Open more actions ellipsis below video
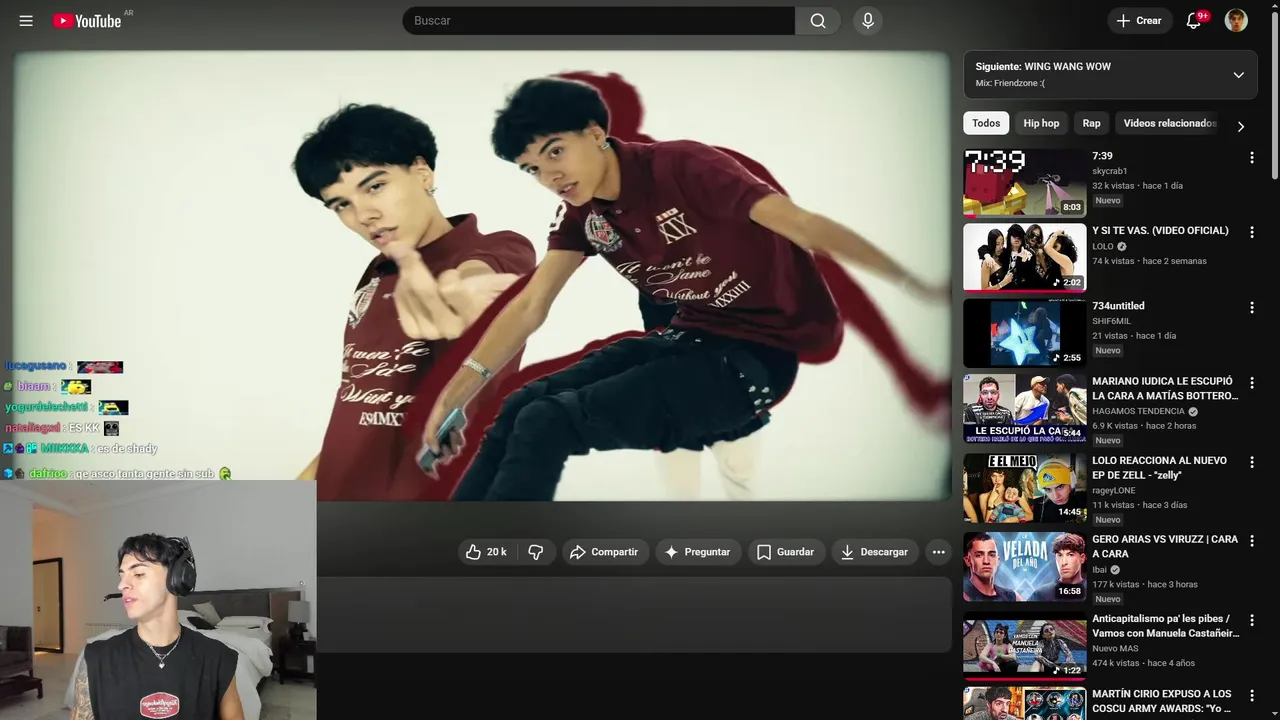The width and height of the screenshot is (1280, 720). (938, 552)
